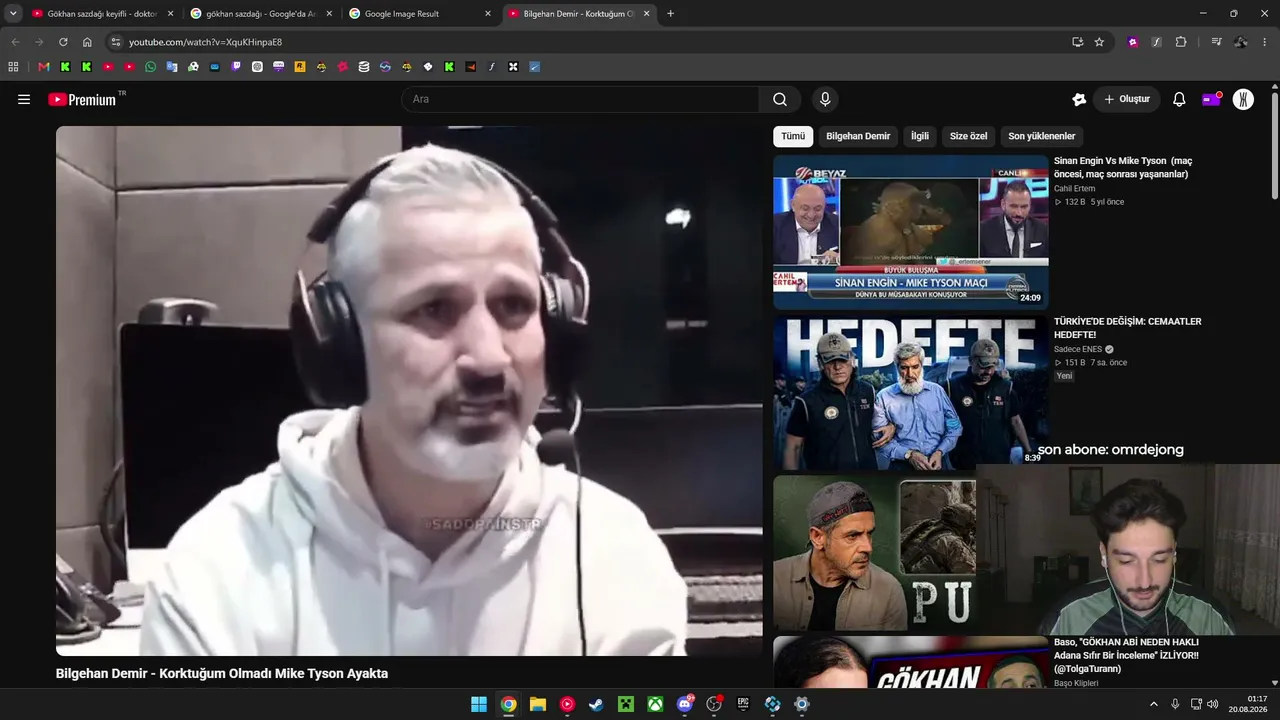The width and height of the screenshot is (1280, 720).
Task: Open Epic Games Launcher from the taskbar
Action: click(x=743, y=704)
